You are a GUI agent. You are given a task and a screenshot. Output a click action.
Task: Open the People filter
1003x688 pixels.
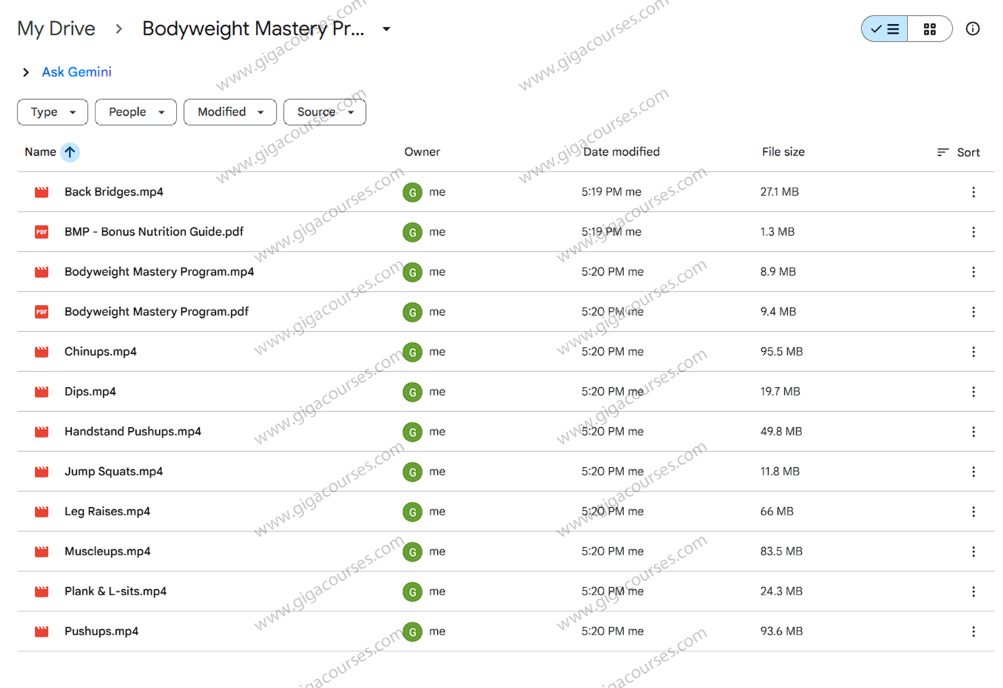135,111
